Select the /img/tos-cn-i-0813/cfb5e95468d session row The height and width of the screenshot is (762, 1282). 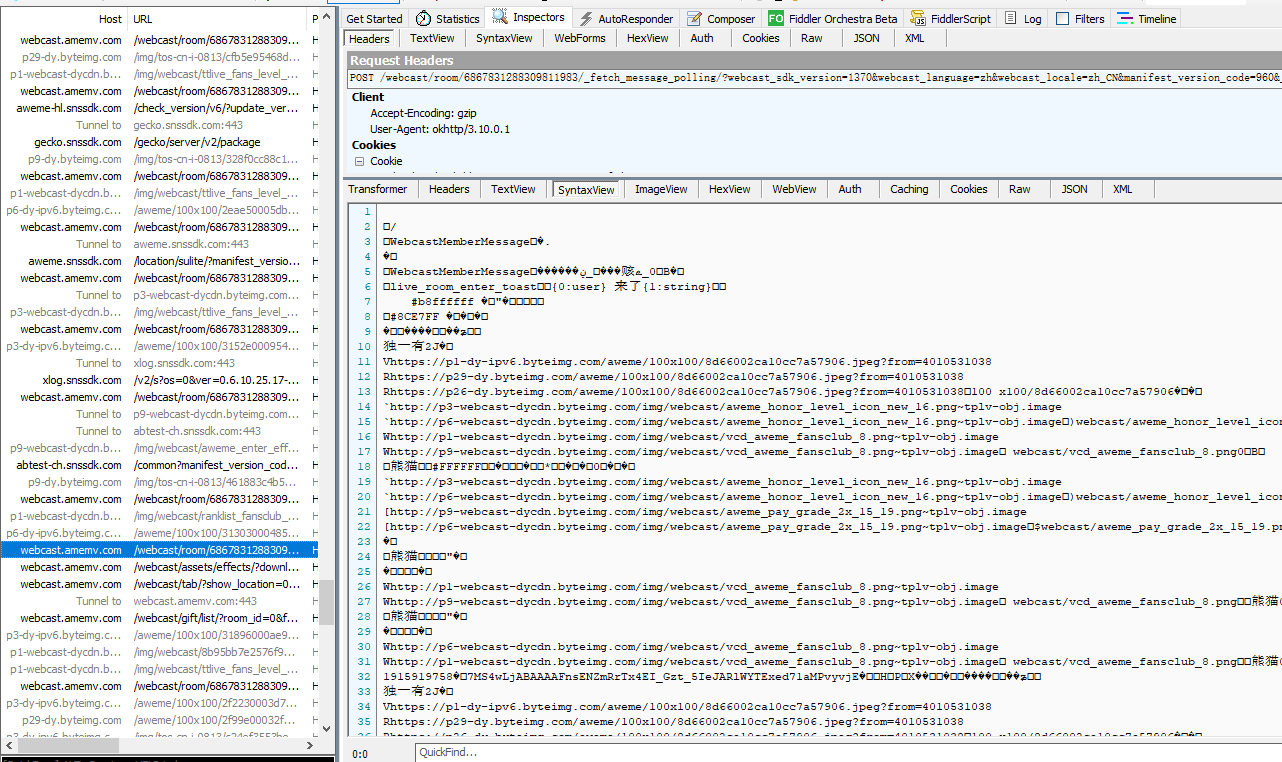point(160,57)
